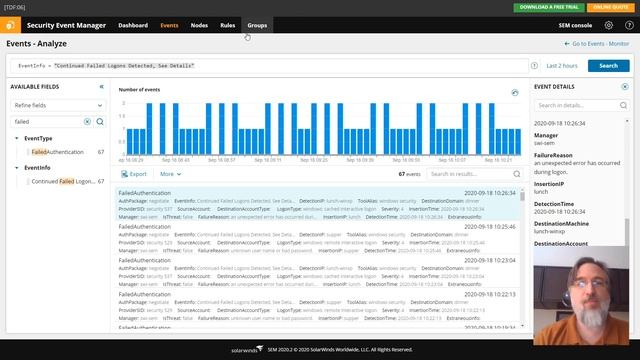Collapse the Available Fields panel
Viewport: 640px width, 360px height.
point(102,87)
